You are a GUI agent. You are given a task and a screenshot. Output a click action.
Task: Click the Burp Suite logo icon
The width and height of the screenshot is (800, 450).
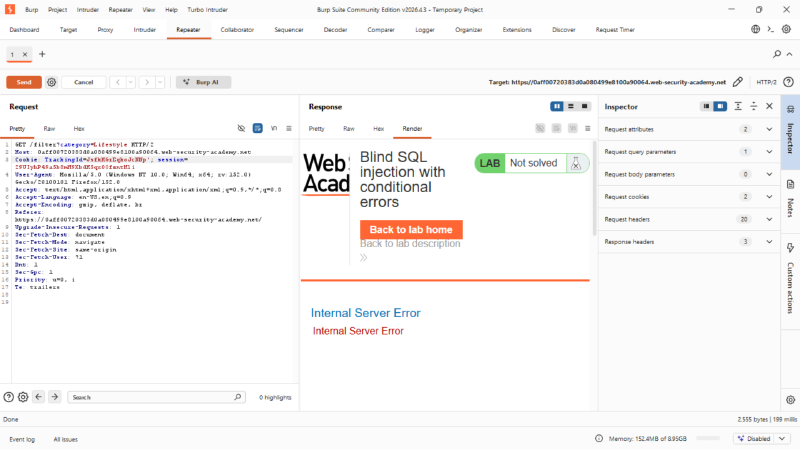point(10,9)
